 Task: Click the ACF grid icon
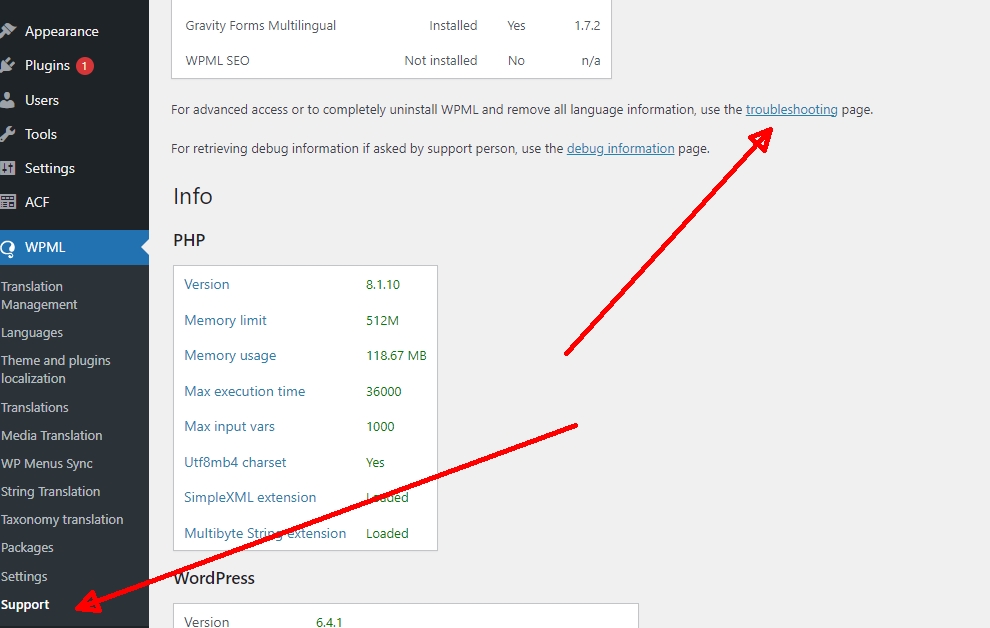click(8, 202)
